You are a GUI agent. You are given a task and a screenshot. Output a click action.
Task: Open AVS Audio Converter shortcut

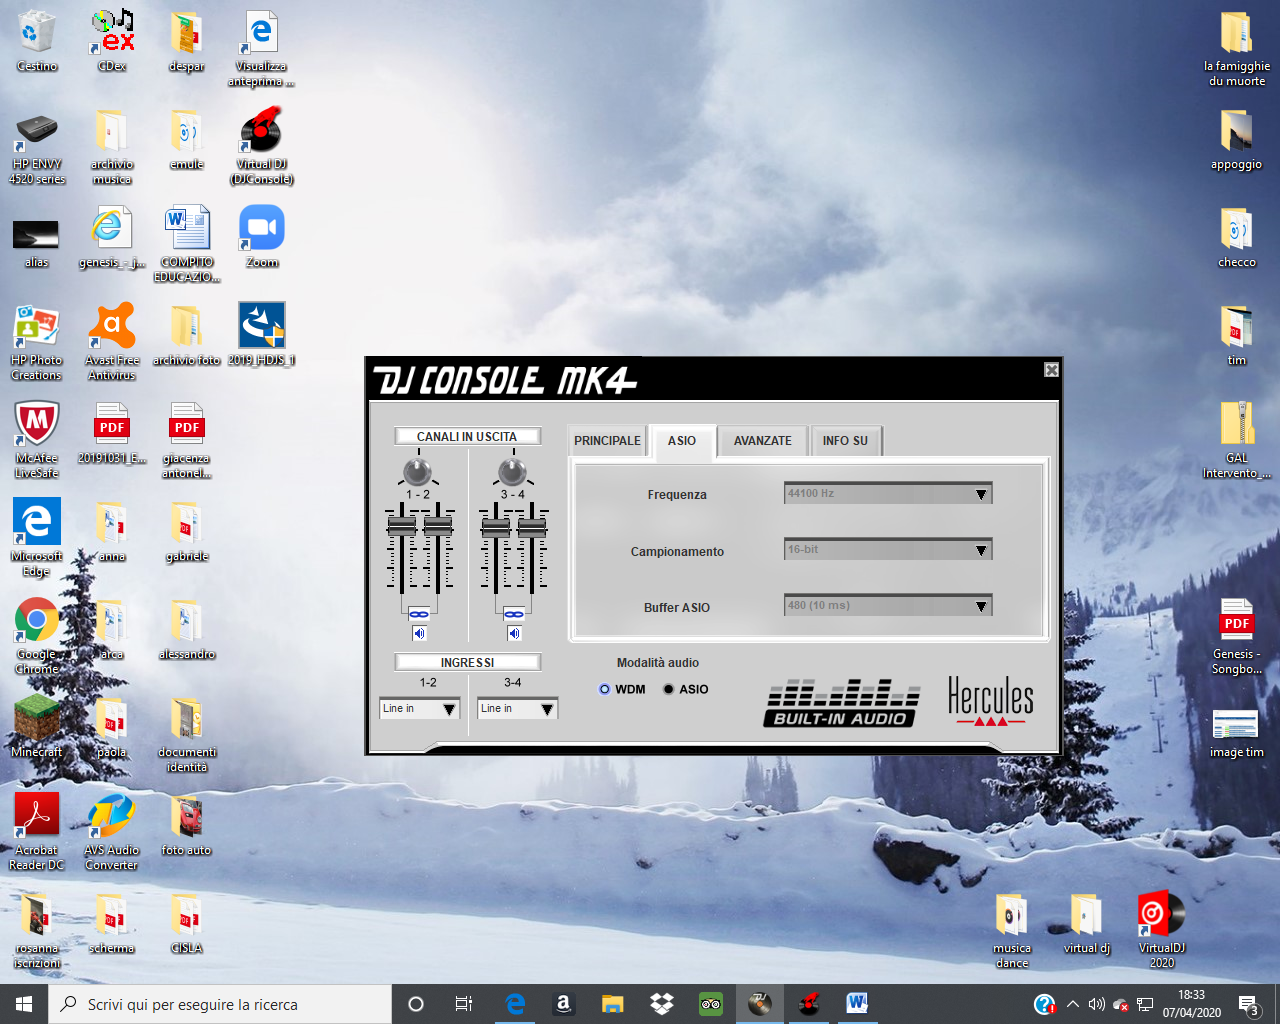pos(112,832)
